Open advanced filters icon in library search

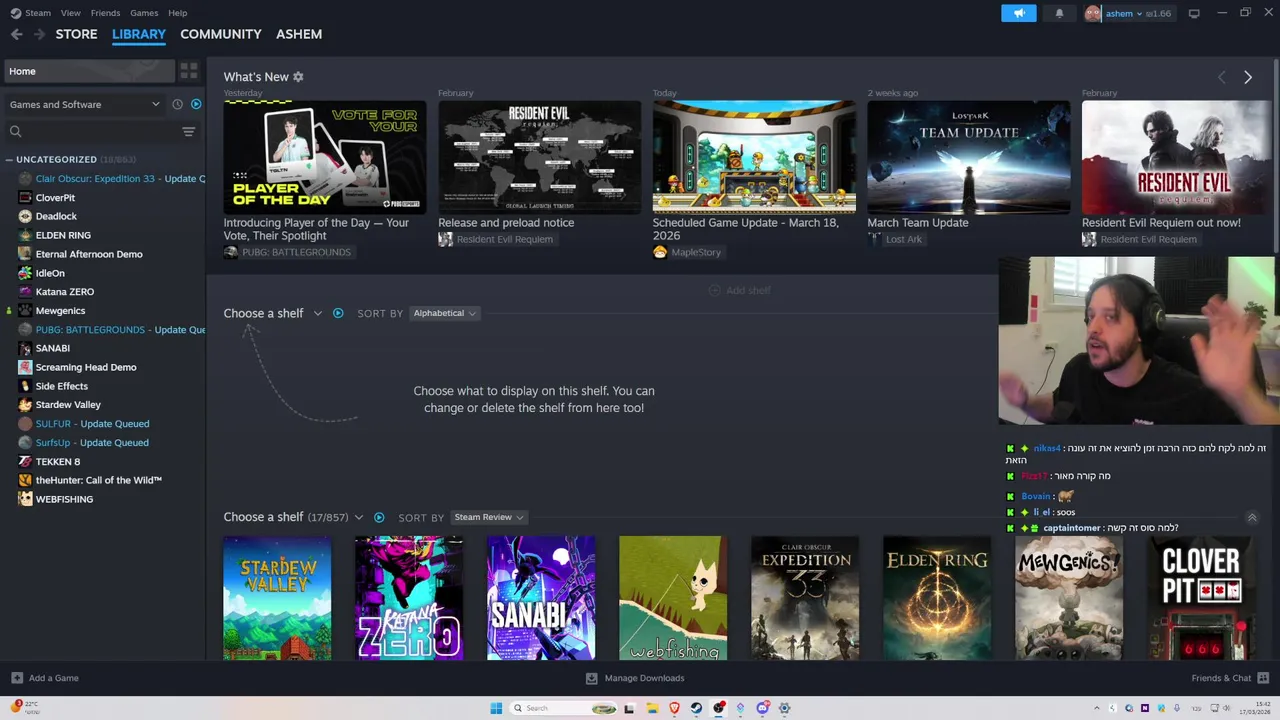tap(188, 131)
